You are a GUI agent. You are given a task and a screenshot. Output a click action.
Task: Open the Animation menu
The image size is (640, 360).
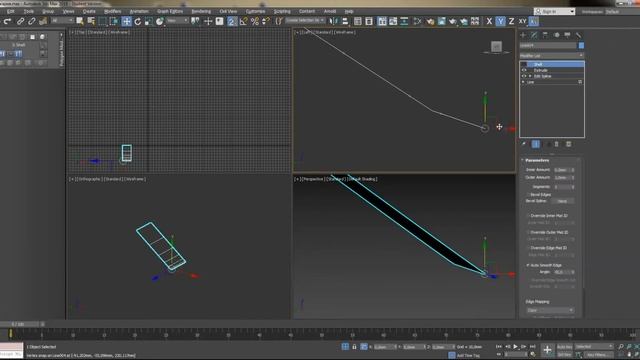pyautogui.click(x=139, y=11)
